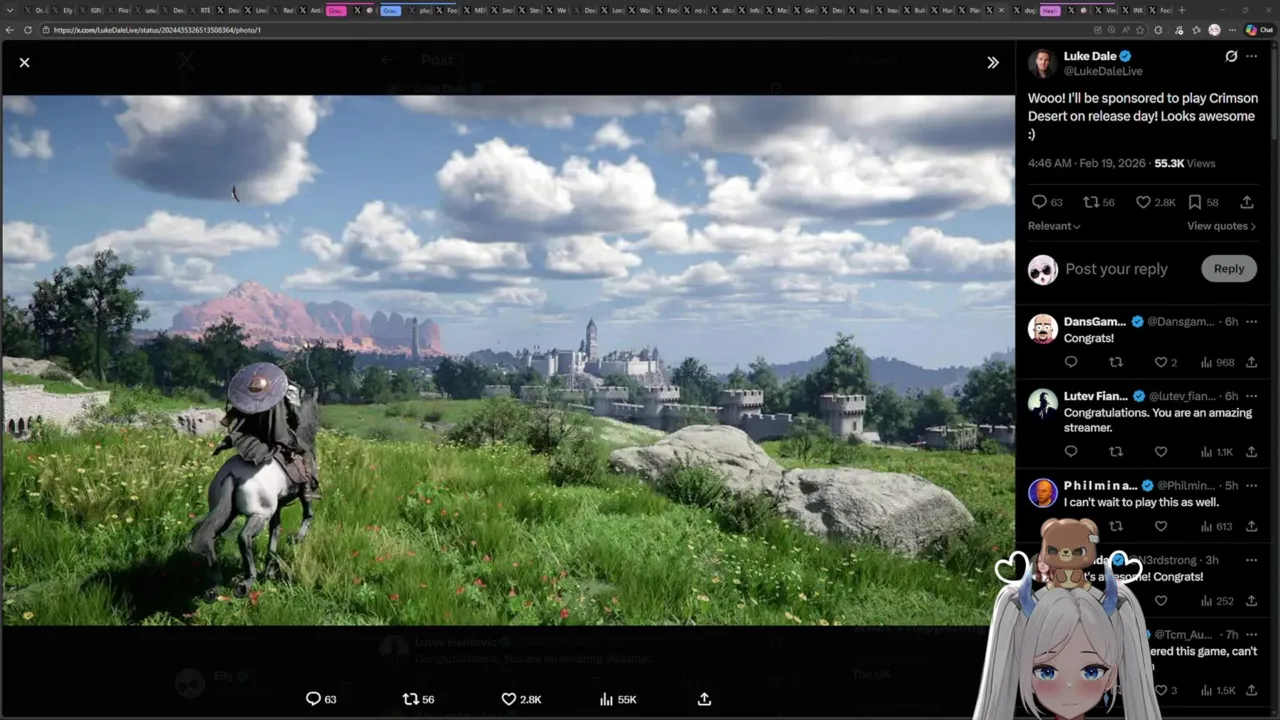Bookmark the post with 58 bookmarks
This screenshot has height=720, width=1280.
(1203, 202)
